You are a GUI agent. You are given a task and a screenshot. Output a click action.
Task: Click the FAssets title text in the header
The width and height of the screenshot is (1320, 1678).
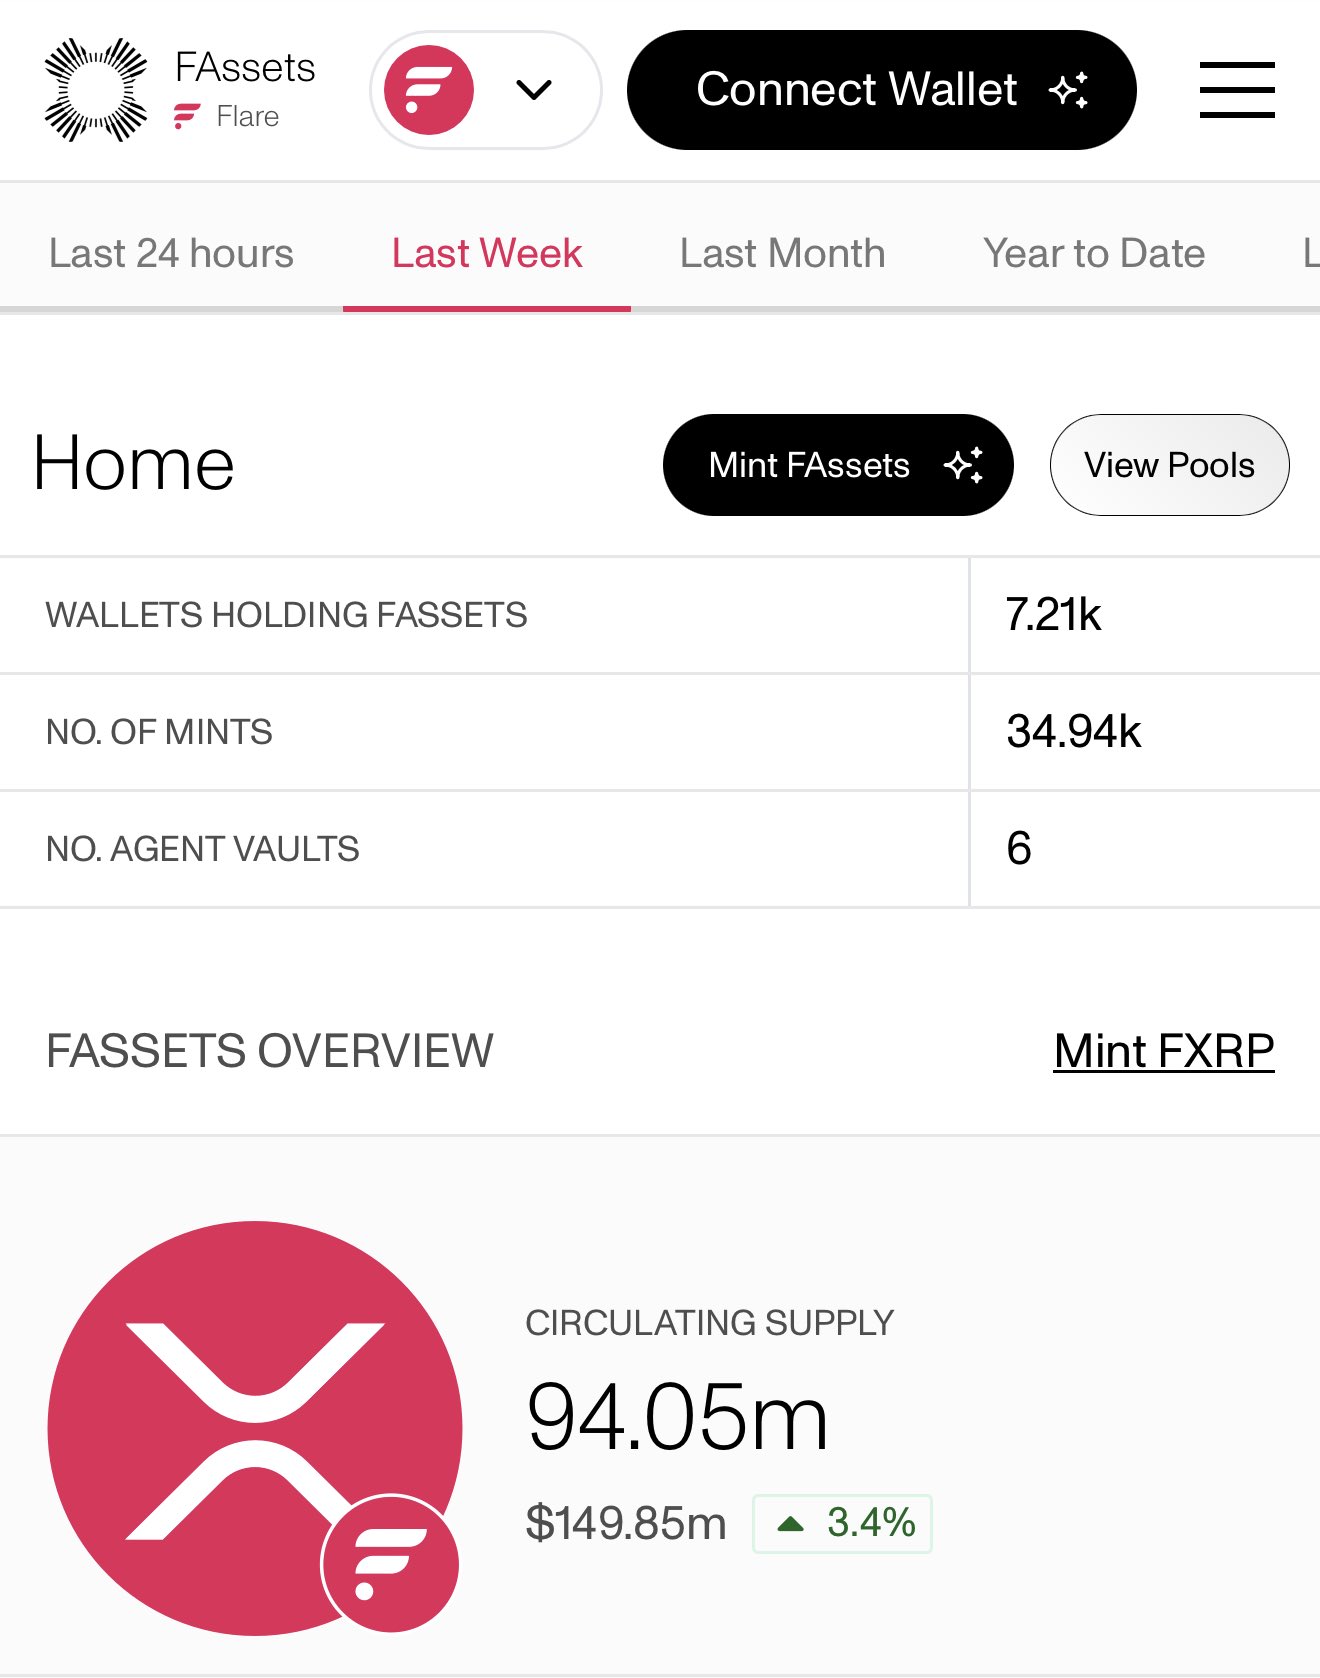pyautogui.click(x=245, y=68)
